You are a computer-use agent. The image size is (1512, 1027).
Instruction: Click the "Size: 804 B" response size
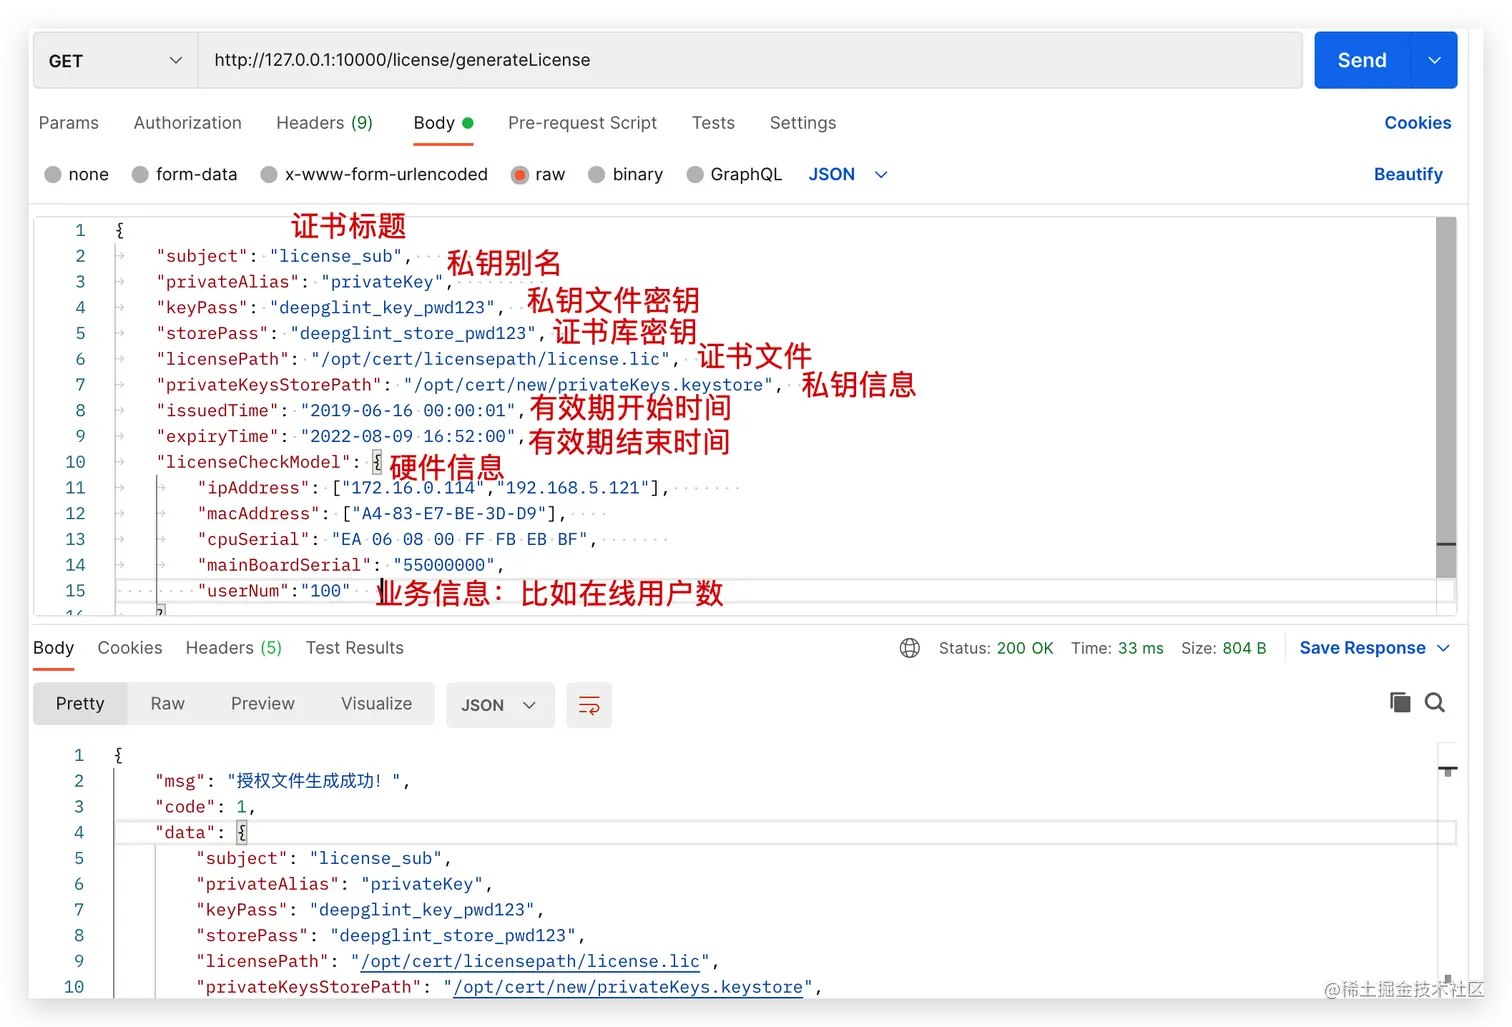coord(1223,648)
